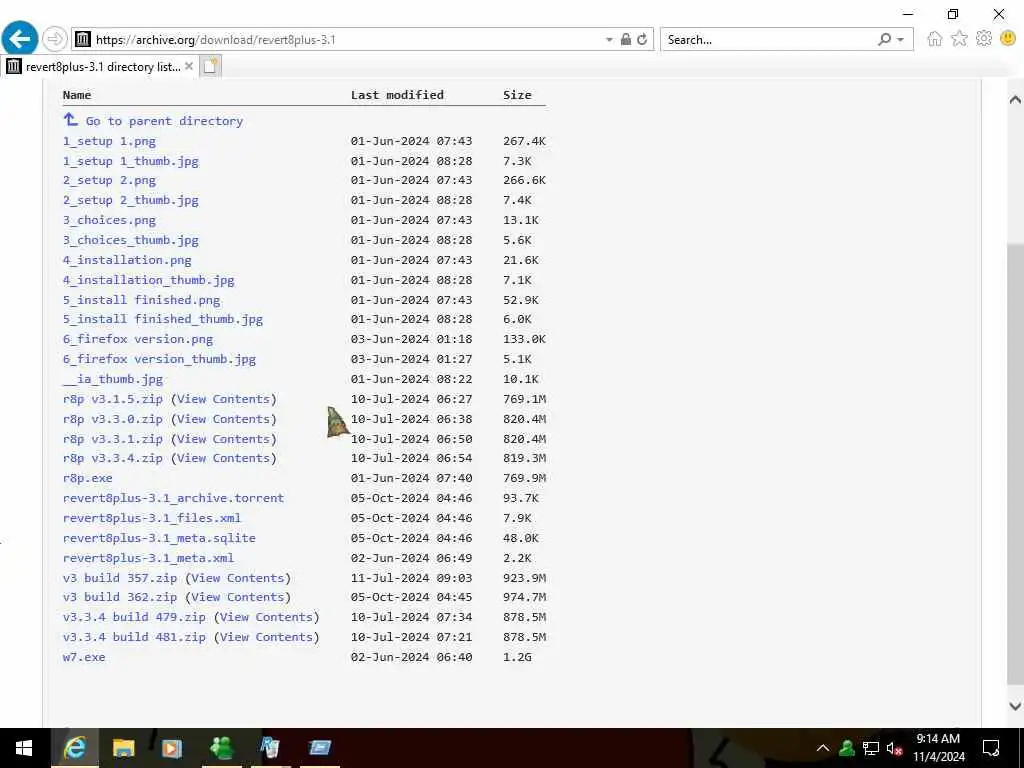Click the Name column header

click(x=76, y=95)
